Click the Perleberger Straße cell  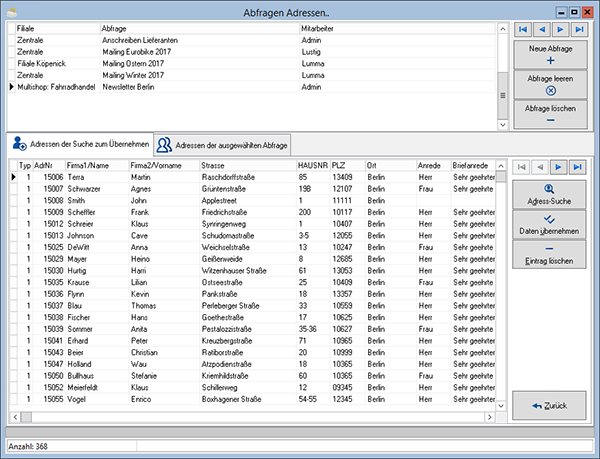coord(248,306)
